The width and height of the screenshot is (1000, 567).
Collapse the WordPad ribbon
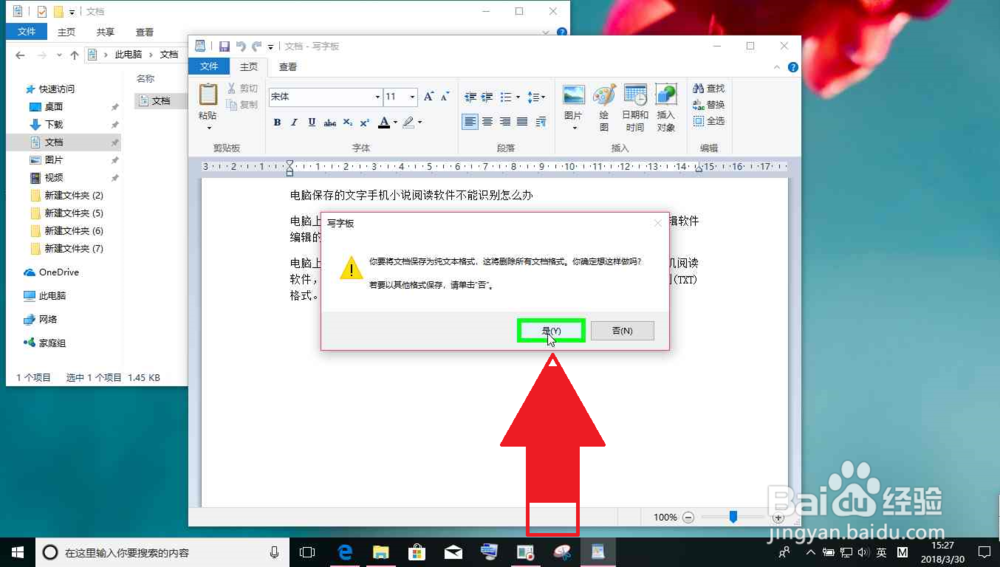(x=776, y=67)
